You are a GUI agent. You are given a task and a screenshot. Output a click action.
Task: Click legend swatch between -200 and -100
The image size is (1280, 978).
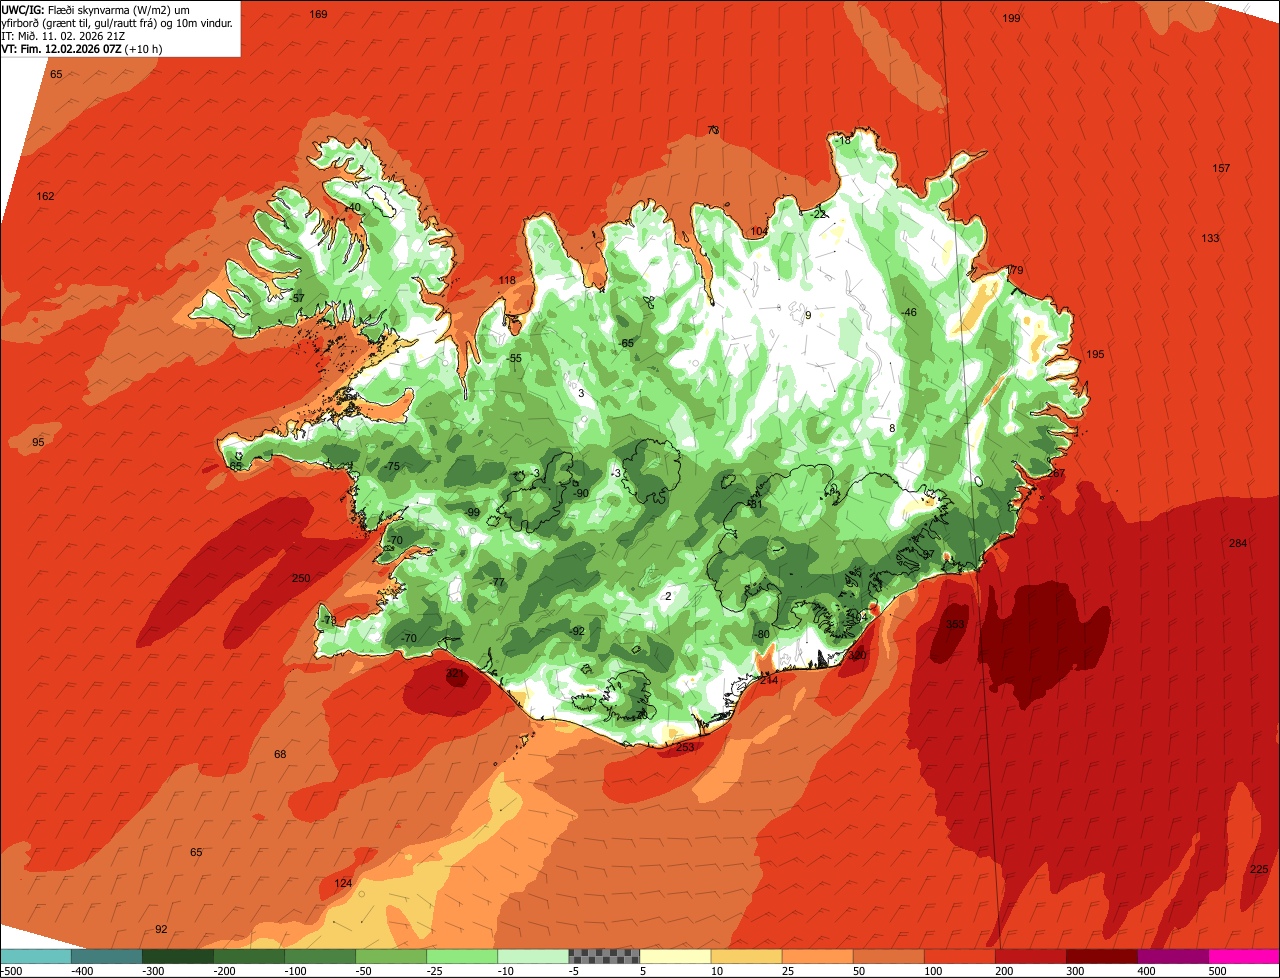pyautogui.click(x=248, y=956)
